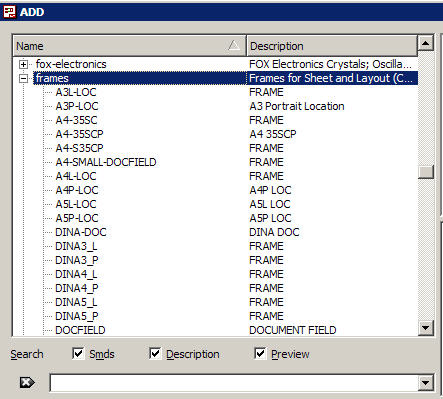
Task: Select the A4-SMALL-DOCFIELD frame
Action: (x=106, y=162)
